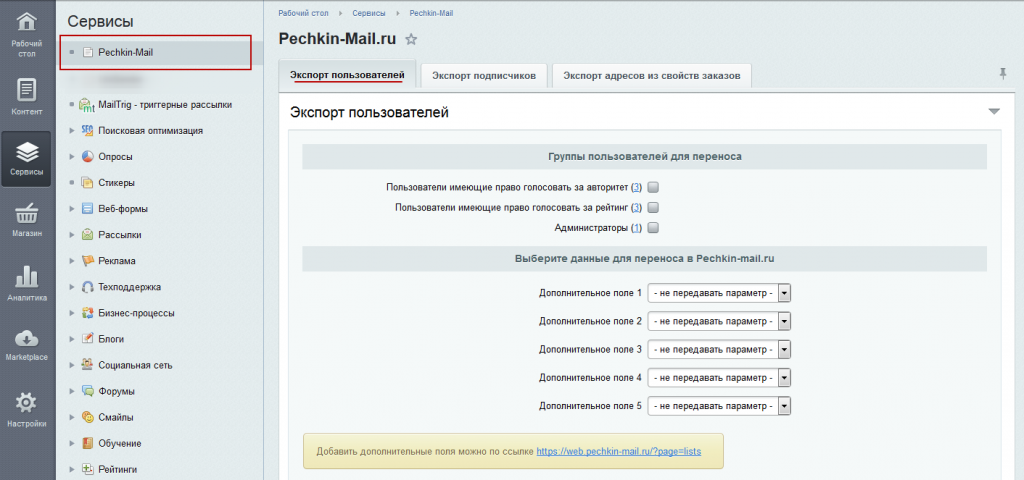Image resolution: width=1024 pixels, height=480 pixels.
Task: Click the Pechkin-Mail page icon in tree
Action: [x=88, y=52]
